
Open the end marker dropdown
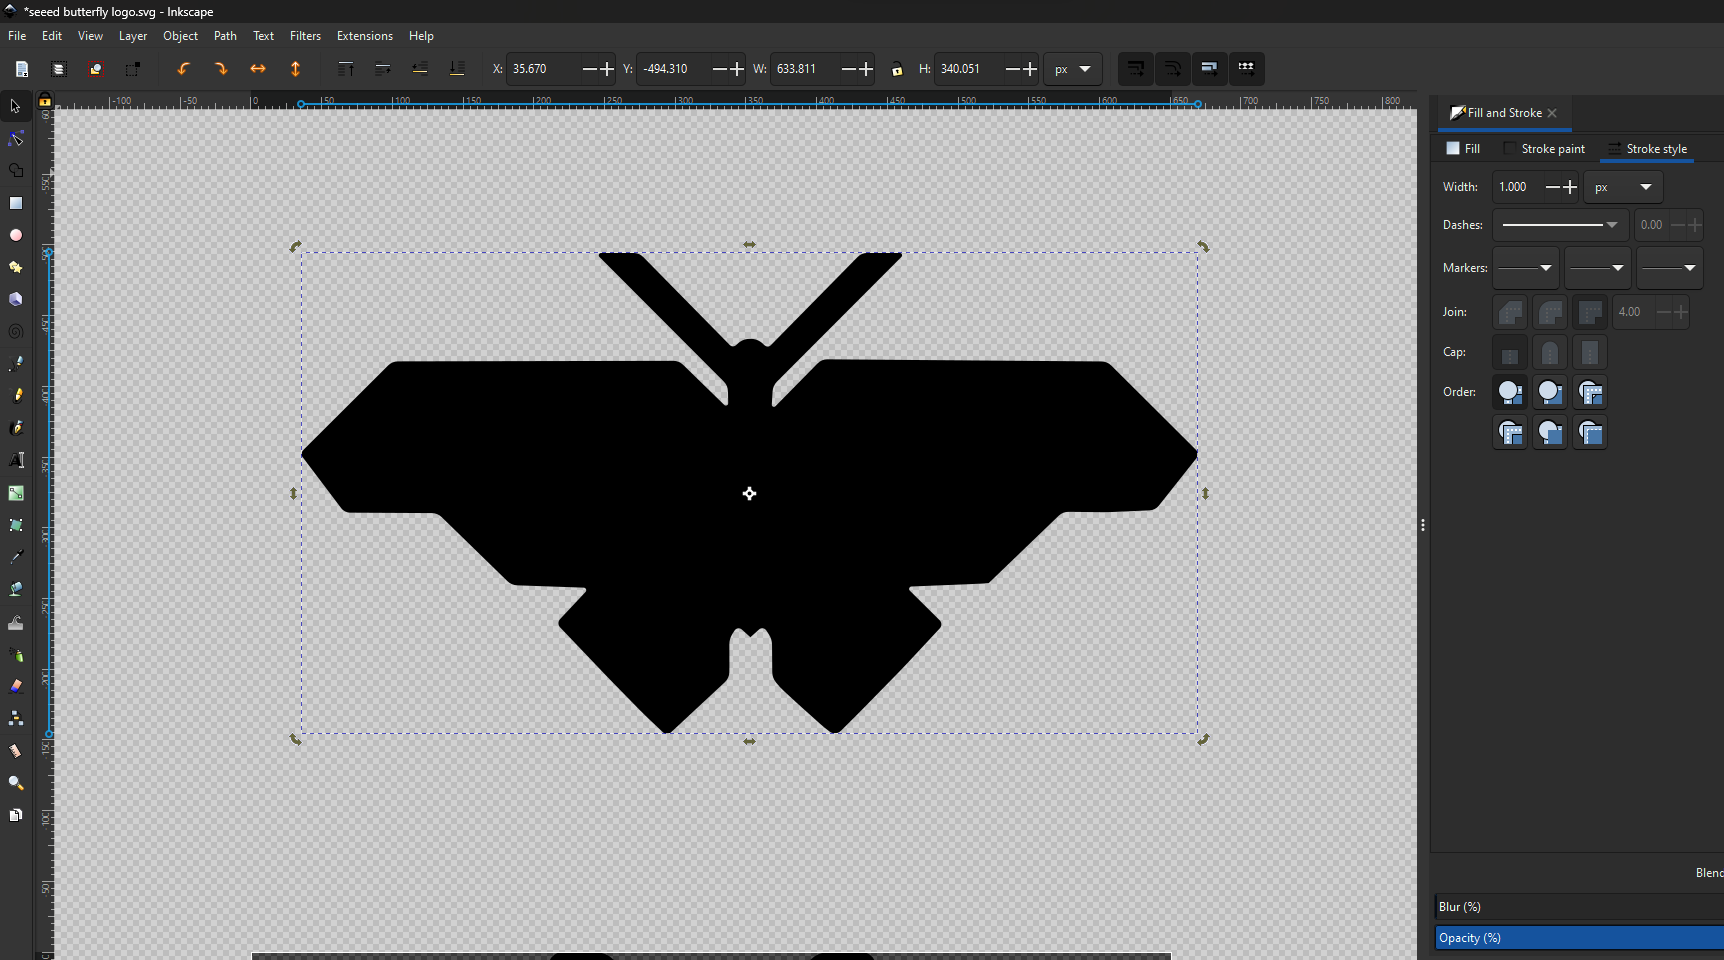click(x=1669, y=268)
